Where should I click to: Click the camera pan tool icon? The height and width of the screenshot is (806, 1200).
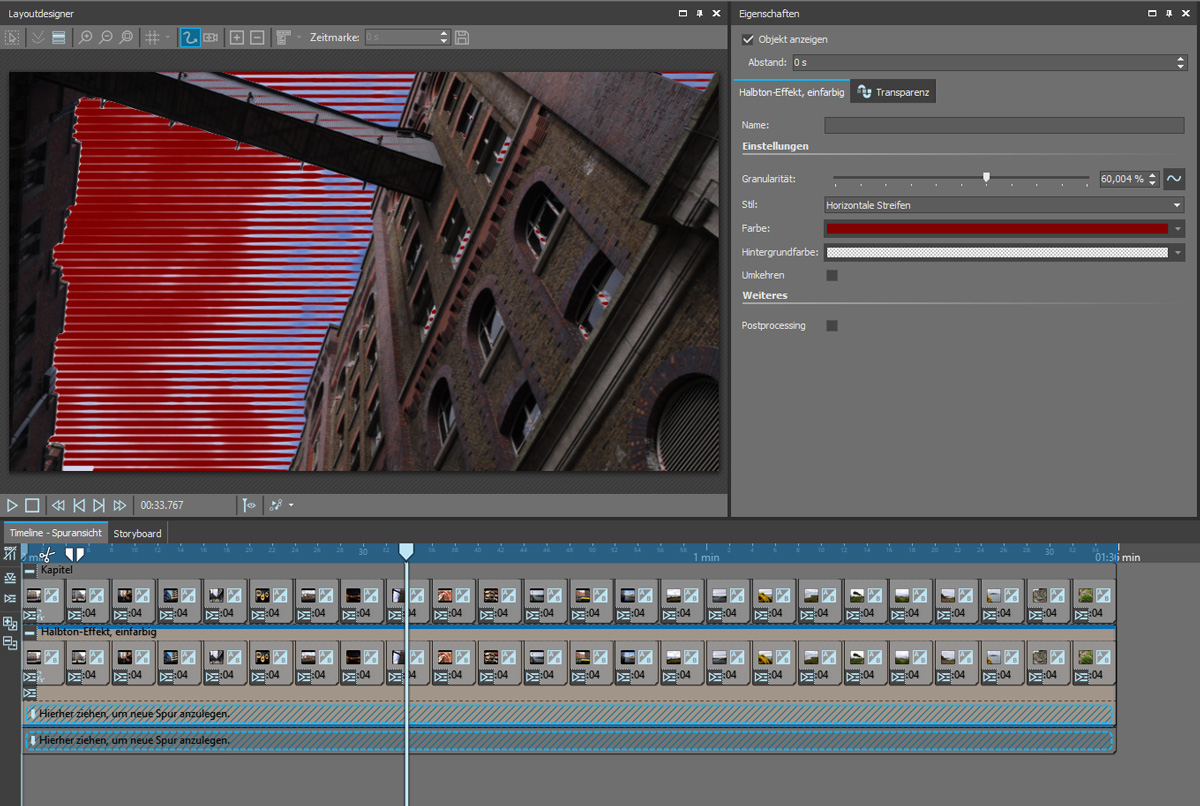click(211, 37)
